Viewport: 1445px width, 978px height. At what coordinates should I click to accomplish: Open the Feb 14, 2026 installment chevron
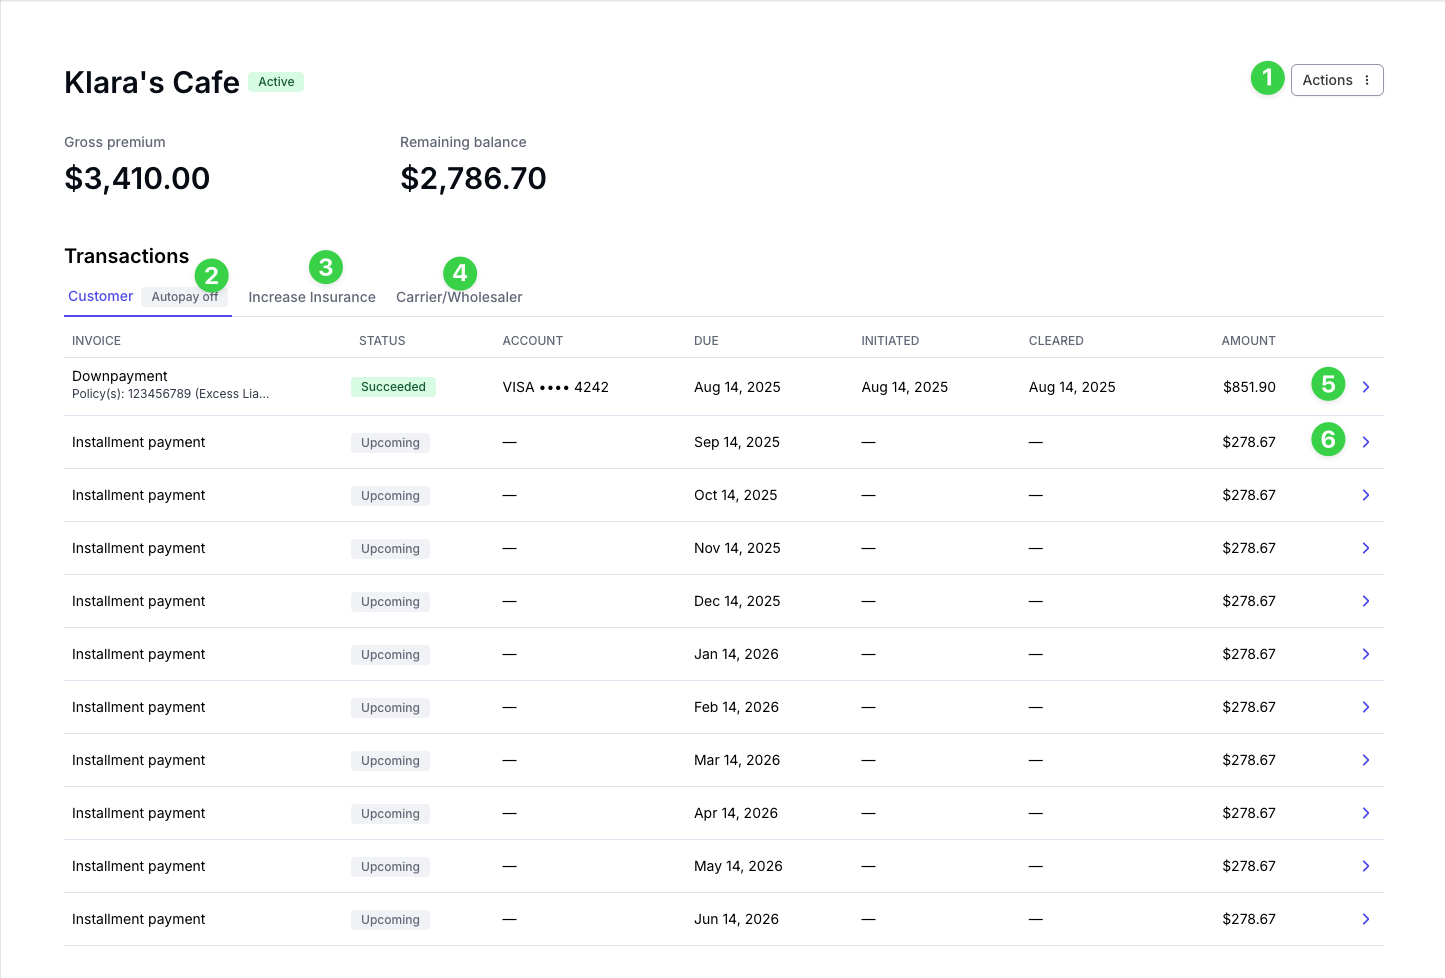pos(1366,707)
